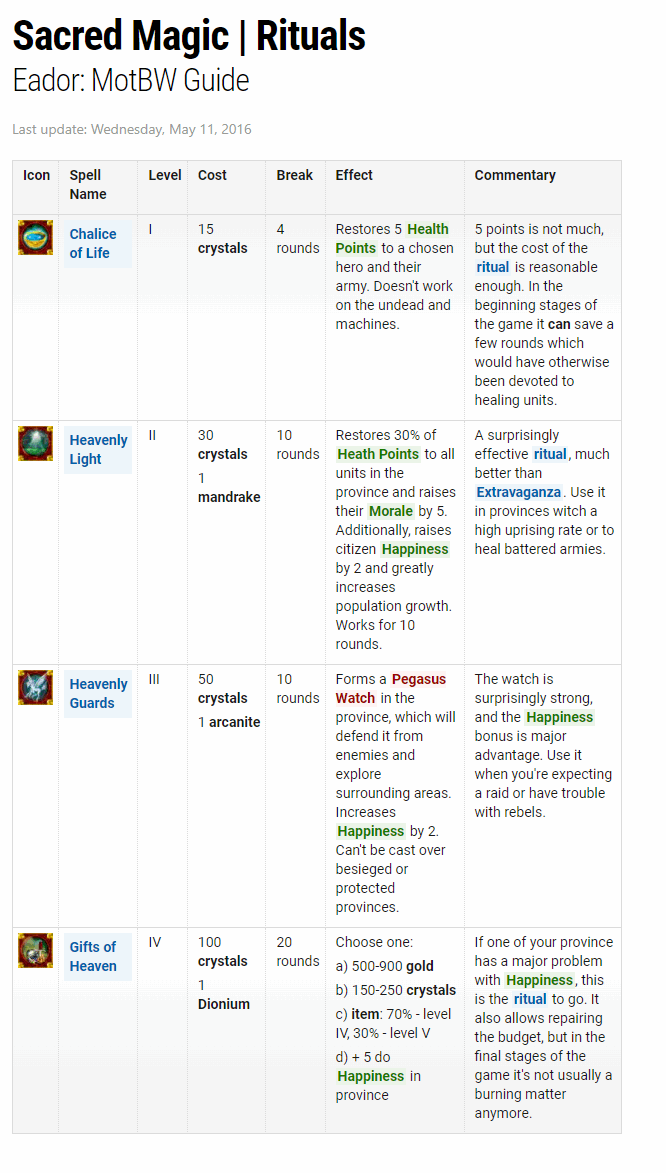
Task: Open the Heavenly Light spell link
Action: [x=98, y=449]
